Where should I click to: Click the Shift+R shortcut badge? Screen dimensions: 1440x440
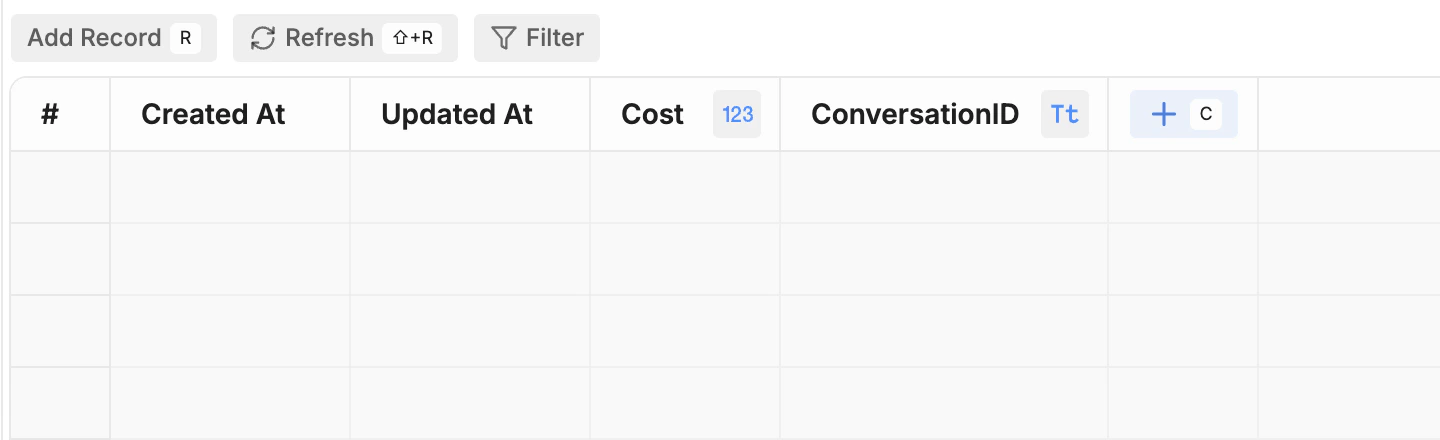pyautogui.click(x=412, y=38)
